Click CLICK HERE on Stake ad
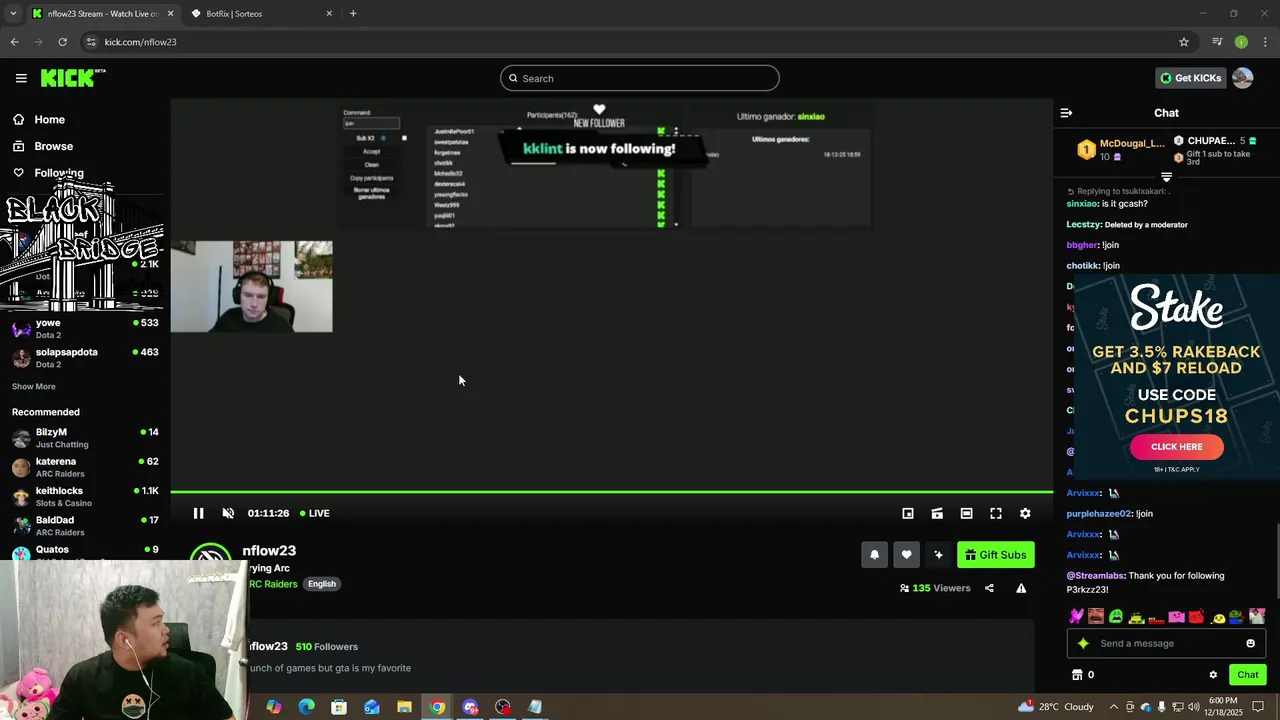This screenshot has width=1280, height=720. click(x=1176, y=447)
